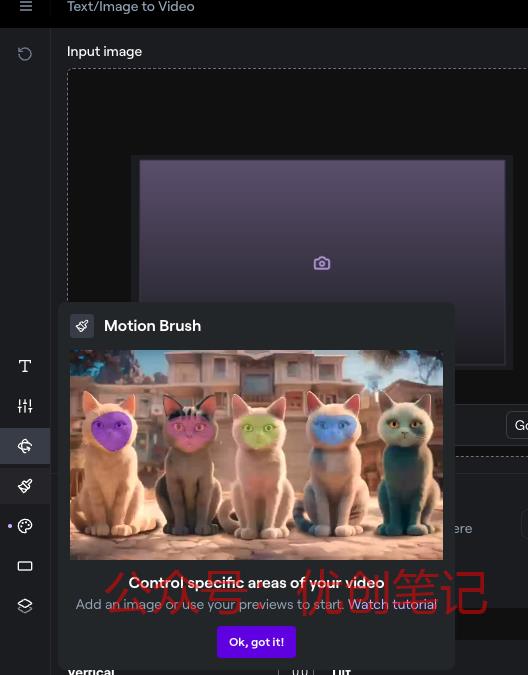Open the style palette icon

[25, 526]
